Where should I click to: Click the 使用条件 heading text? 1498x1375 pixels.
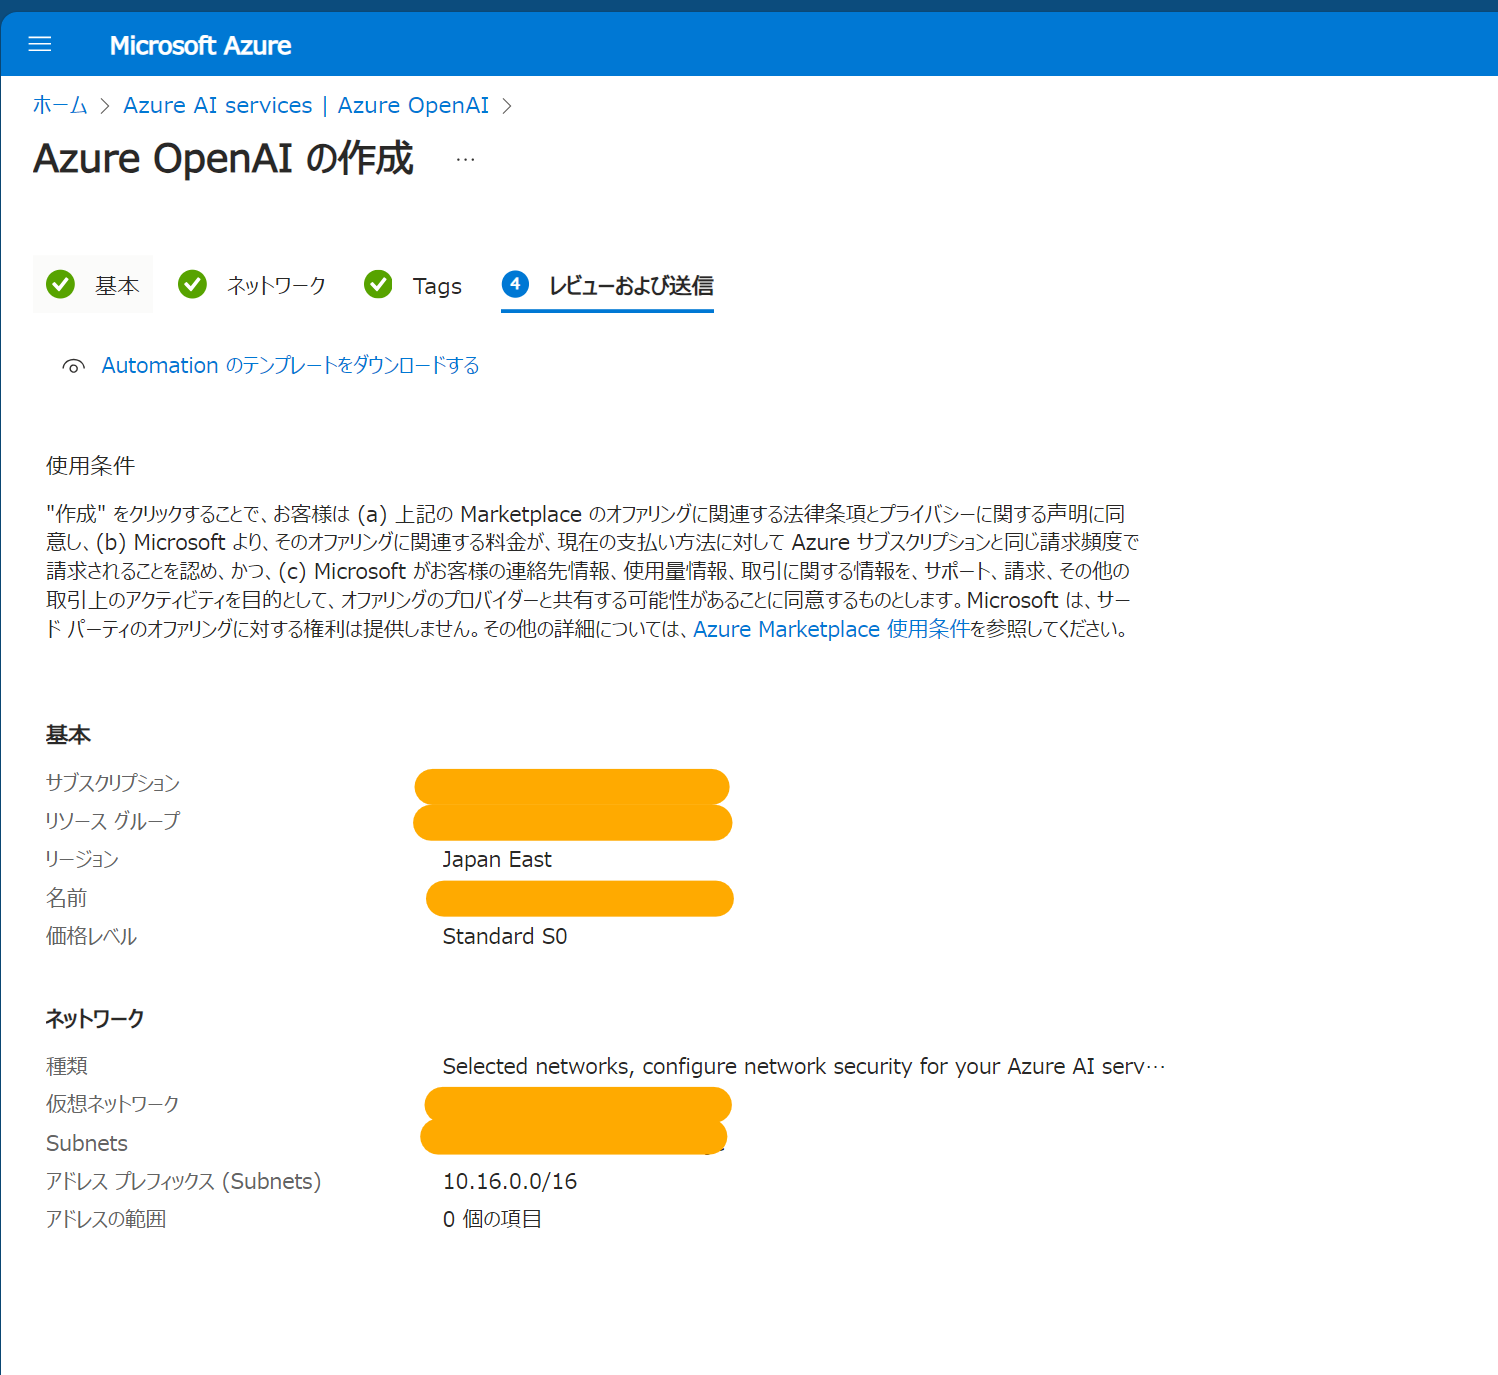click(x=90, y=466)
